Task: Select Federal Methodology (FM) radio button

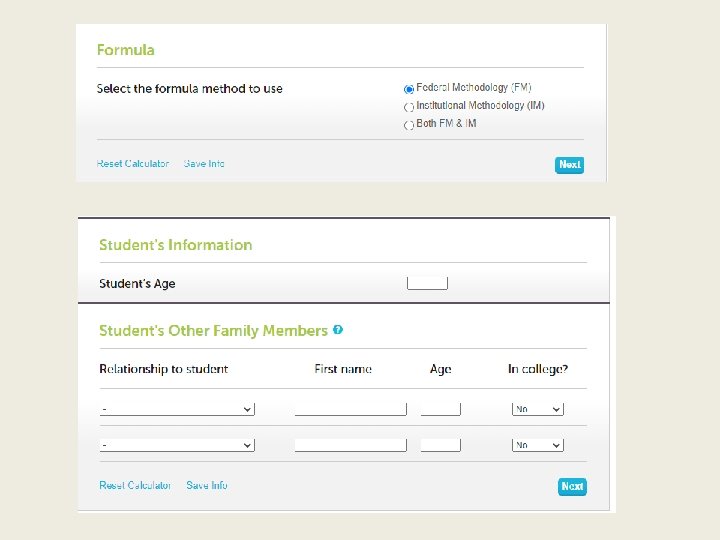Action: pos(409,90)
